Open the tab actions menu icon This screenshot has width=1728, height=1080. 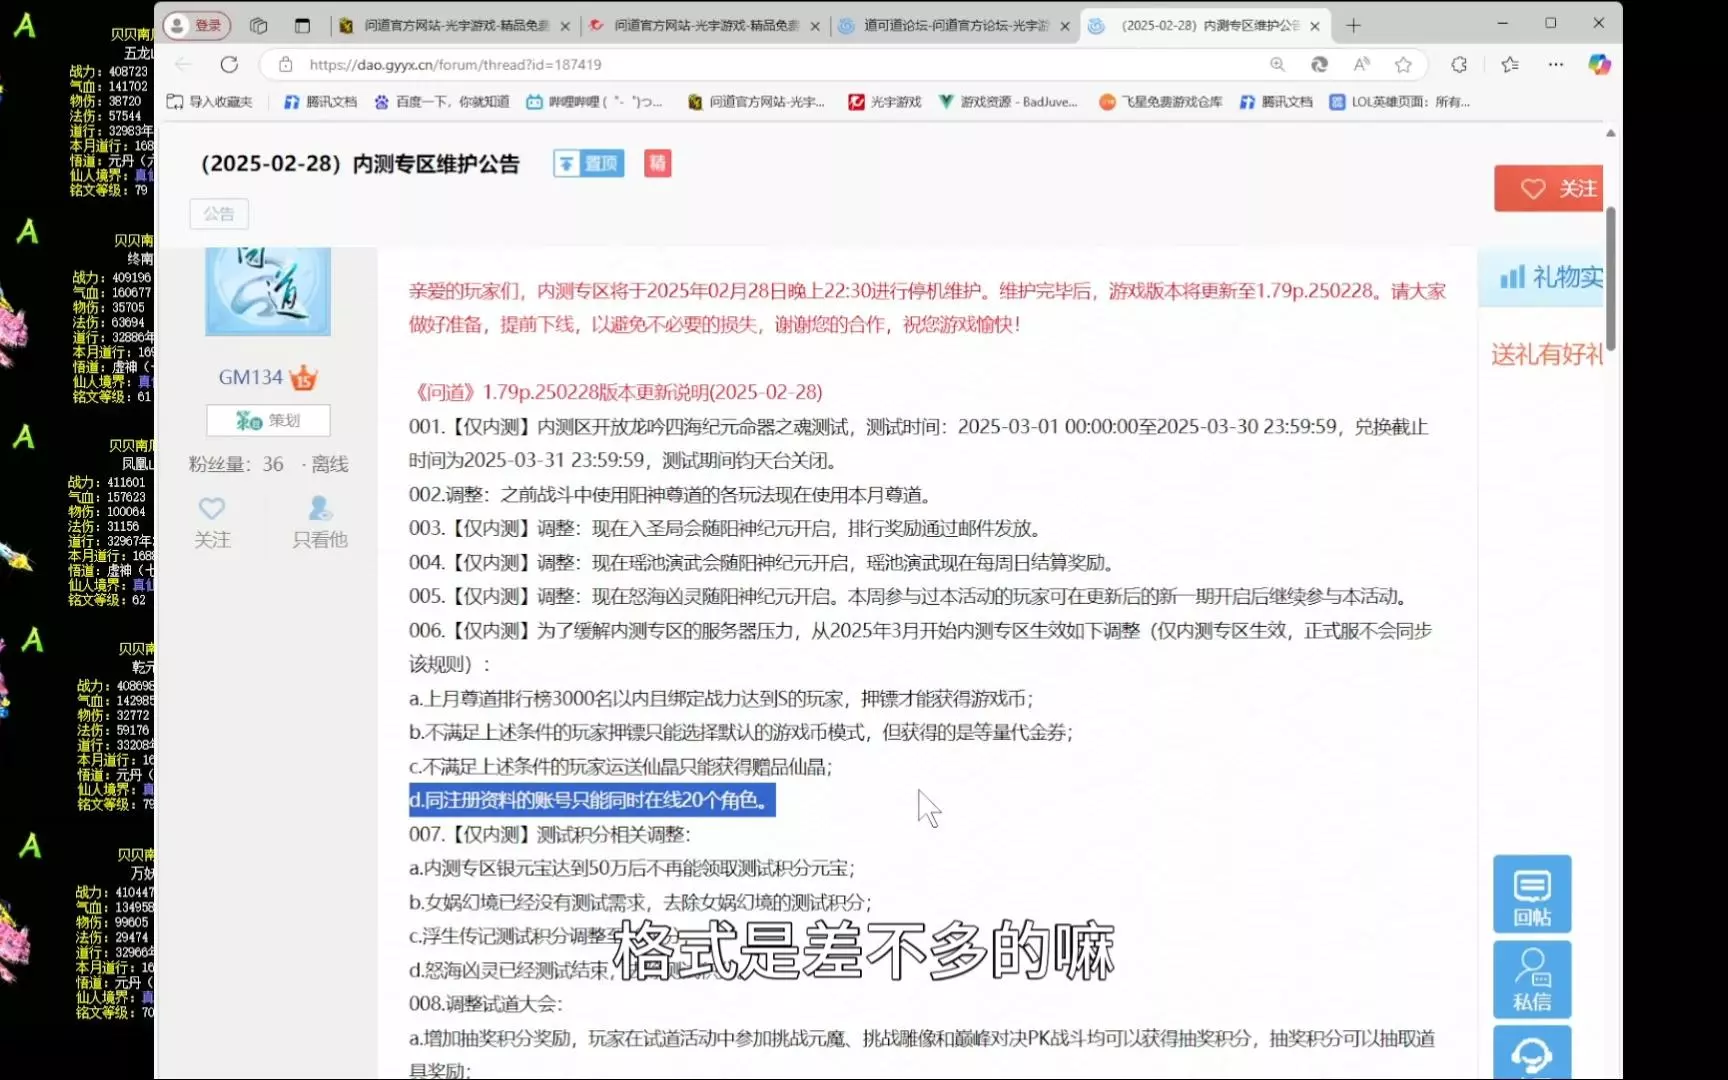[302, 25]
